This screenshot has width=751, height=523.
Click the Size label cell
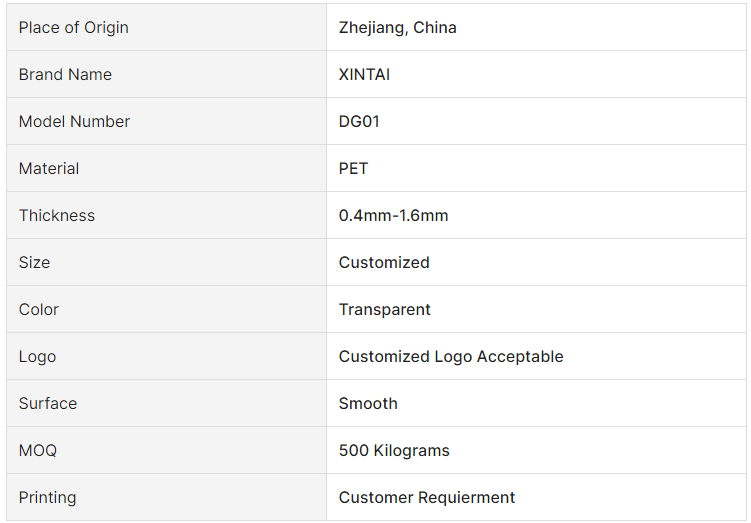166,262
